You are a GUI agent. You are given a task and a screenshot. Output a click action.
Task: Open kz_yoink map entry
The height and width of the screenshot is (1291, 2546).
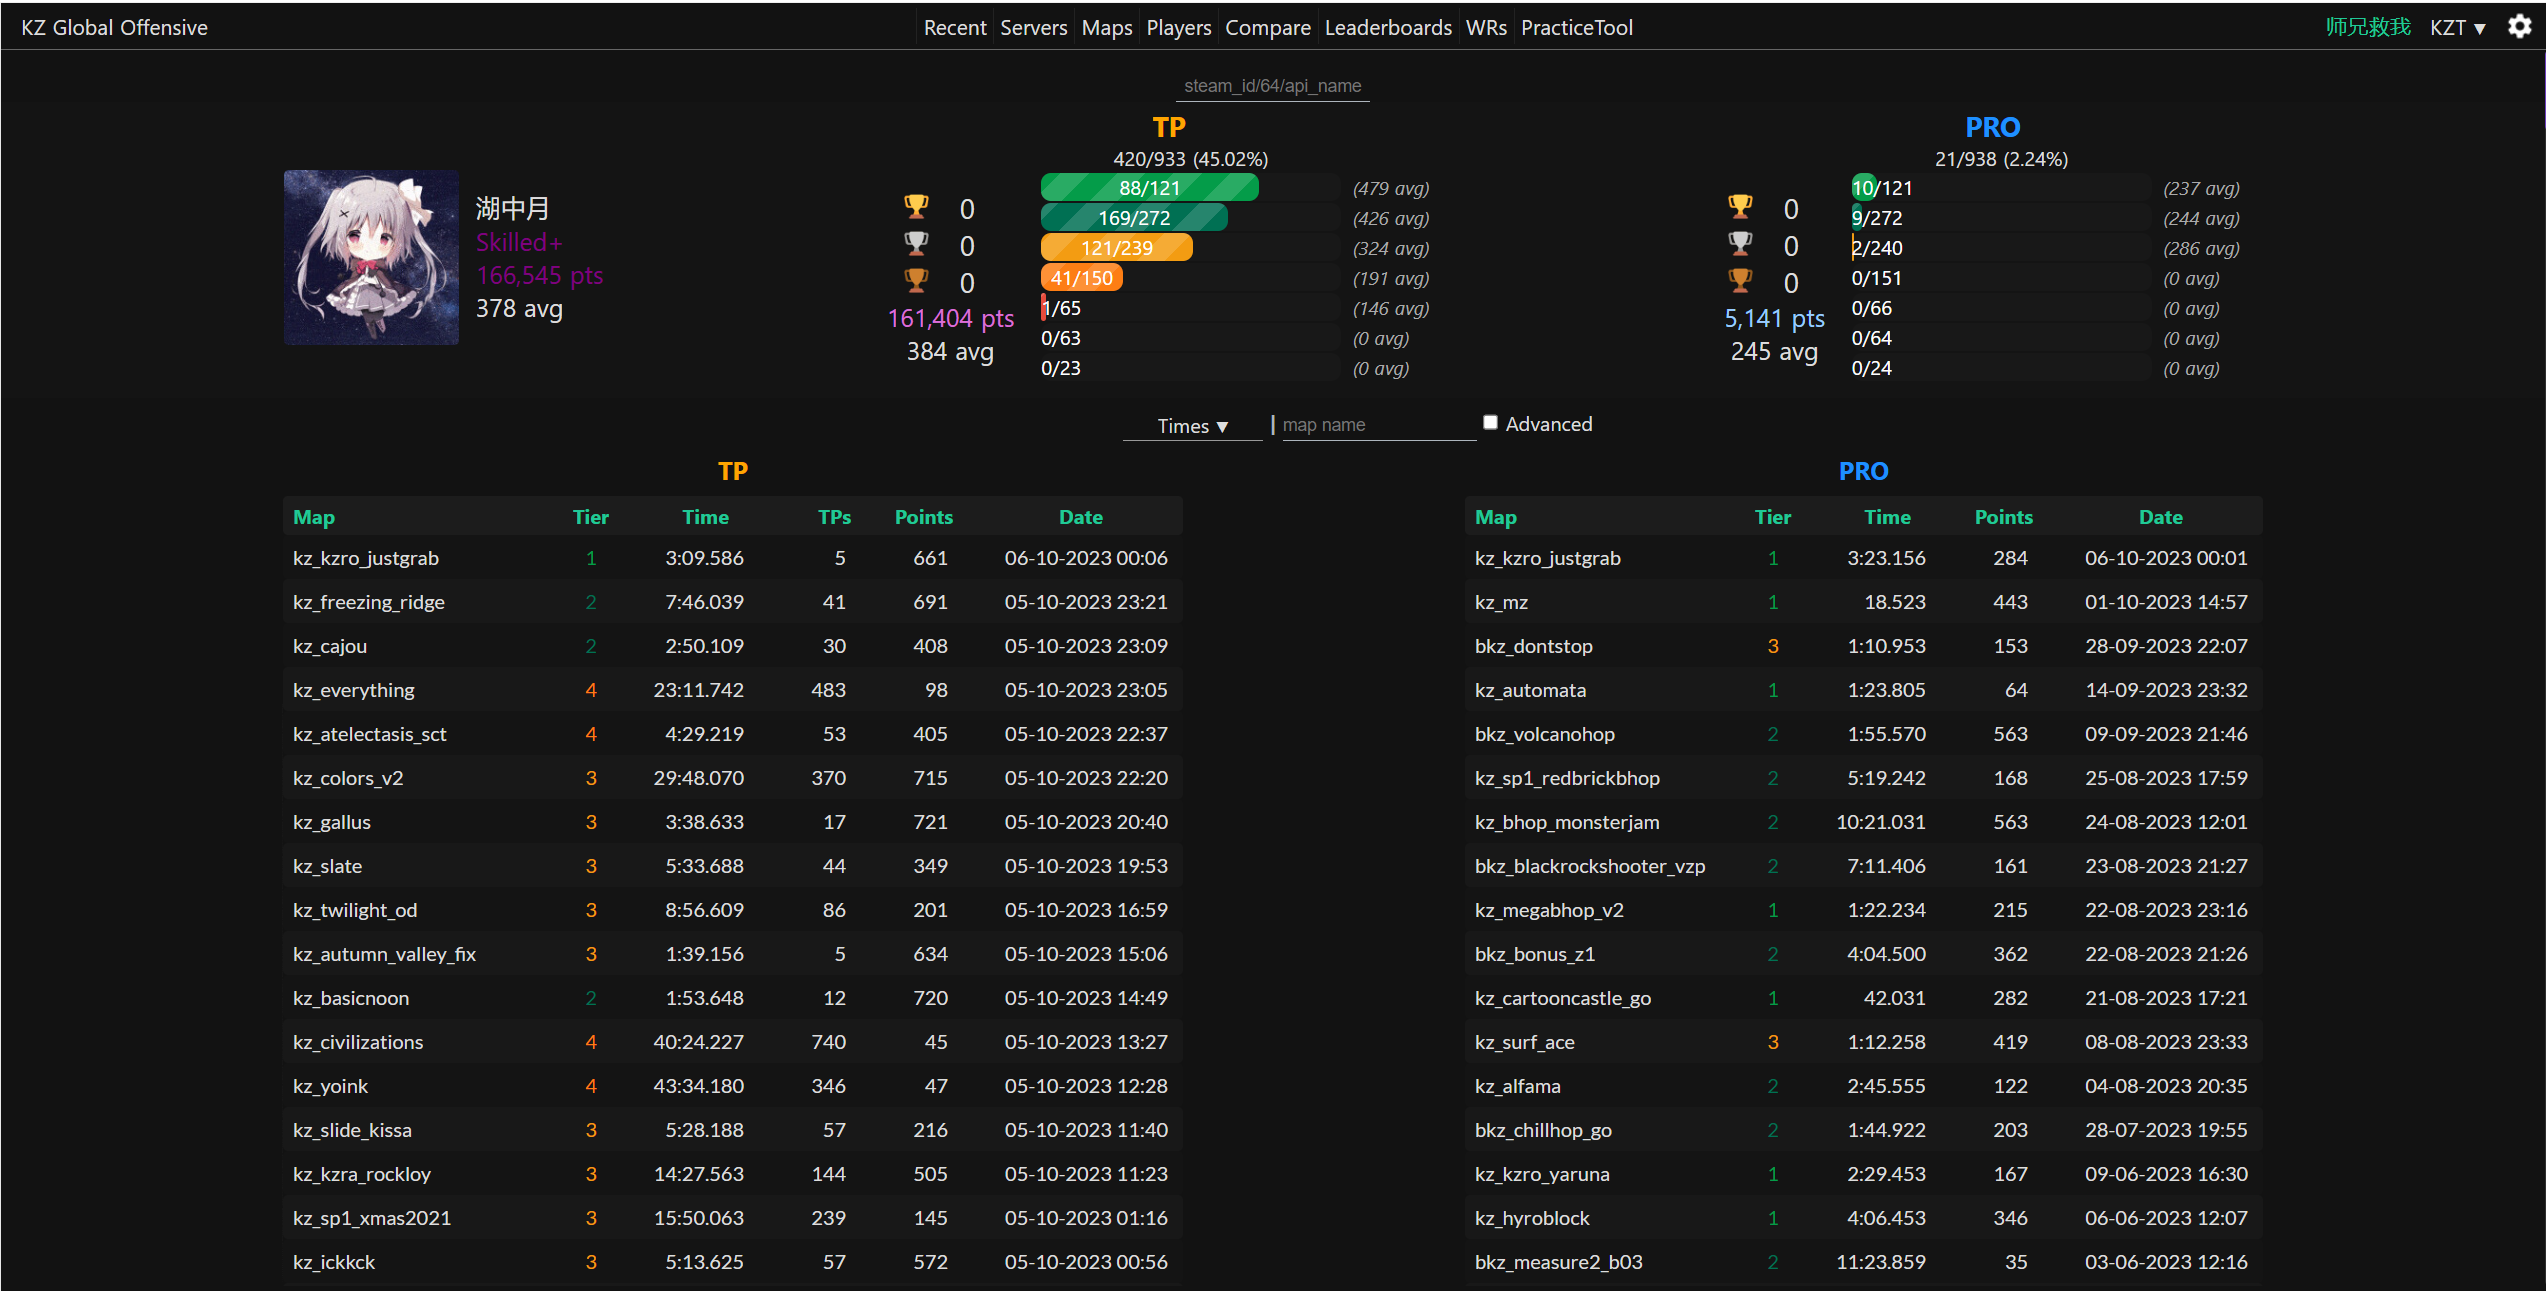click(330, 1086)
